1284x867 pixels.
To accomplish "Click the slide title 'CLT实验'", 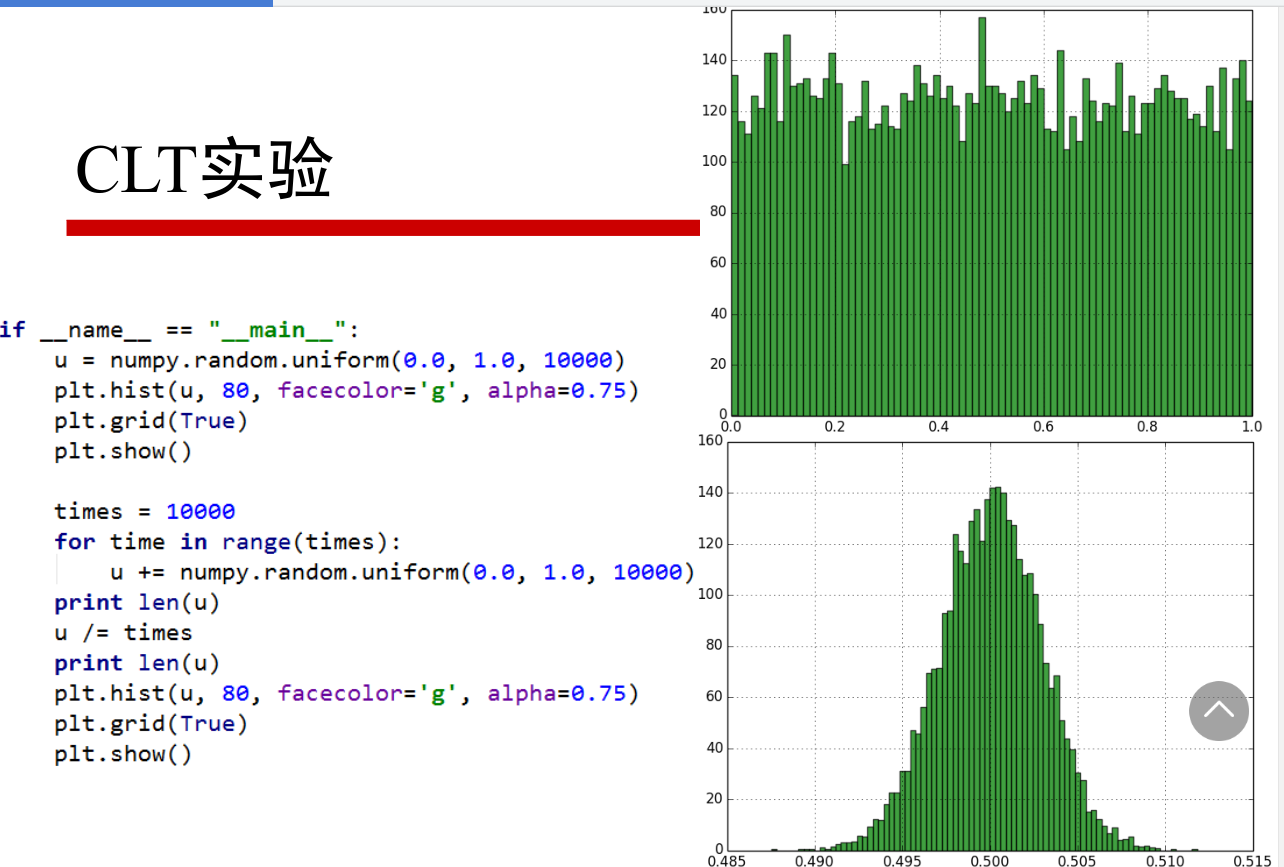I will coord(204,168).
